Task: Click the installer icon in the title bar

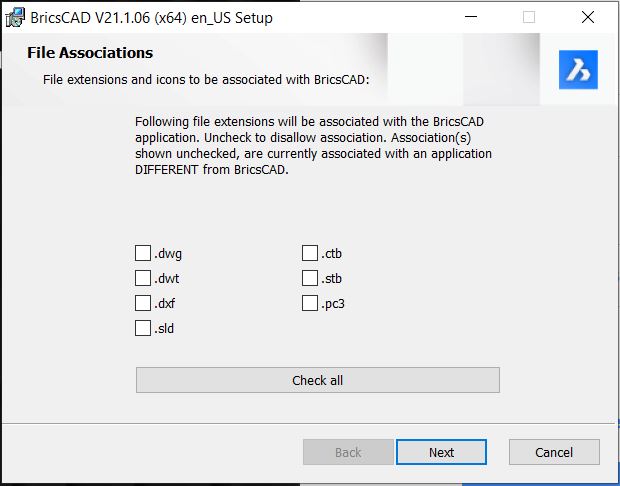Action: (16, 17)
